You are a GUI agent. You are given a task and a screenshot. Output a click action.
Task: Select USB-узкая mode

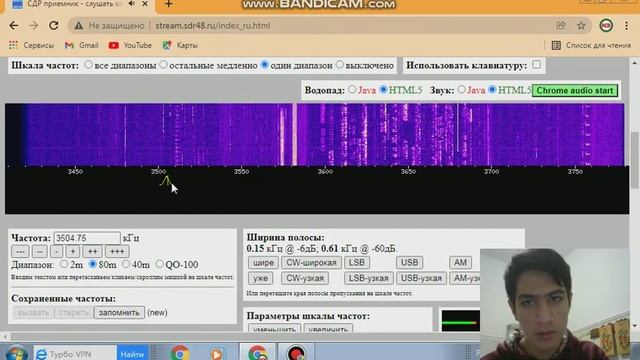pos(421,278)
